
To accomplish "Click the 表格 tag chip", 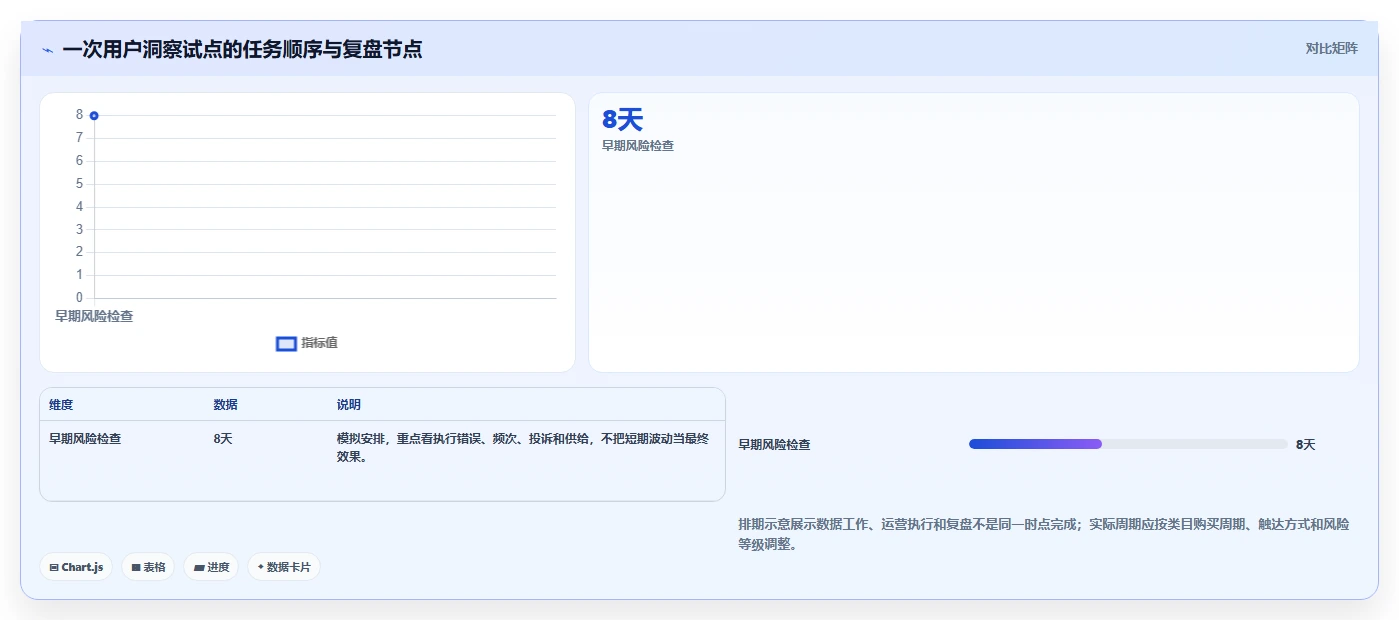I will [x=148, y=567].
